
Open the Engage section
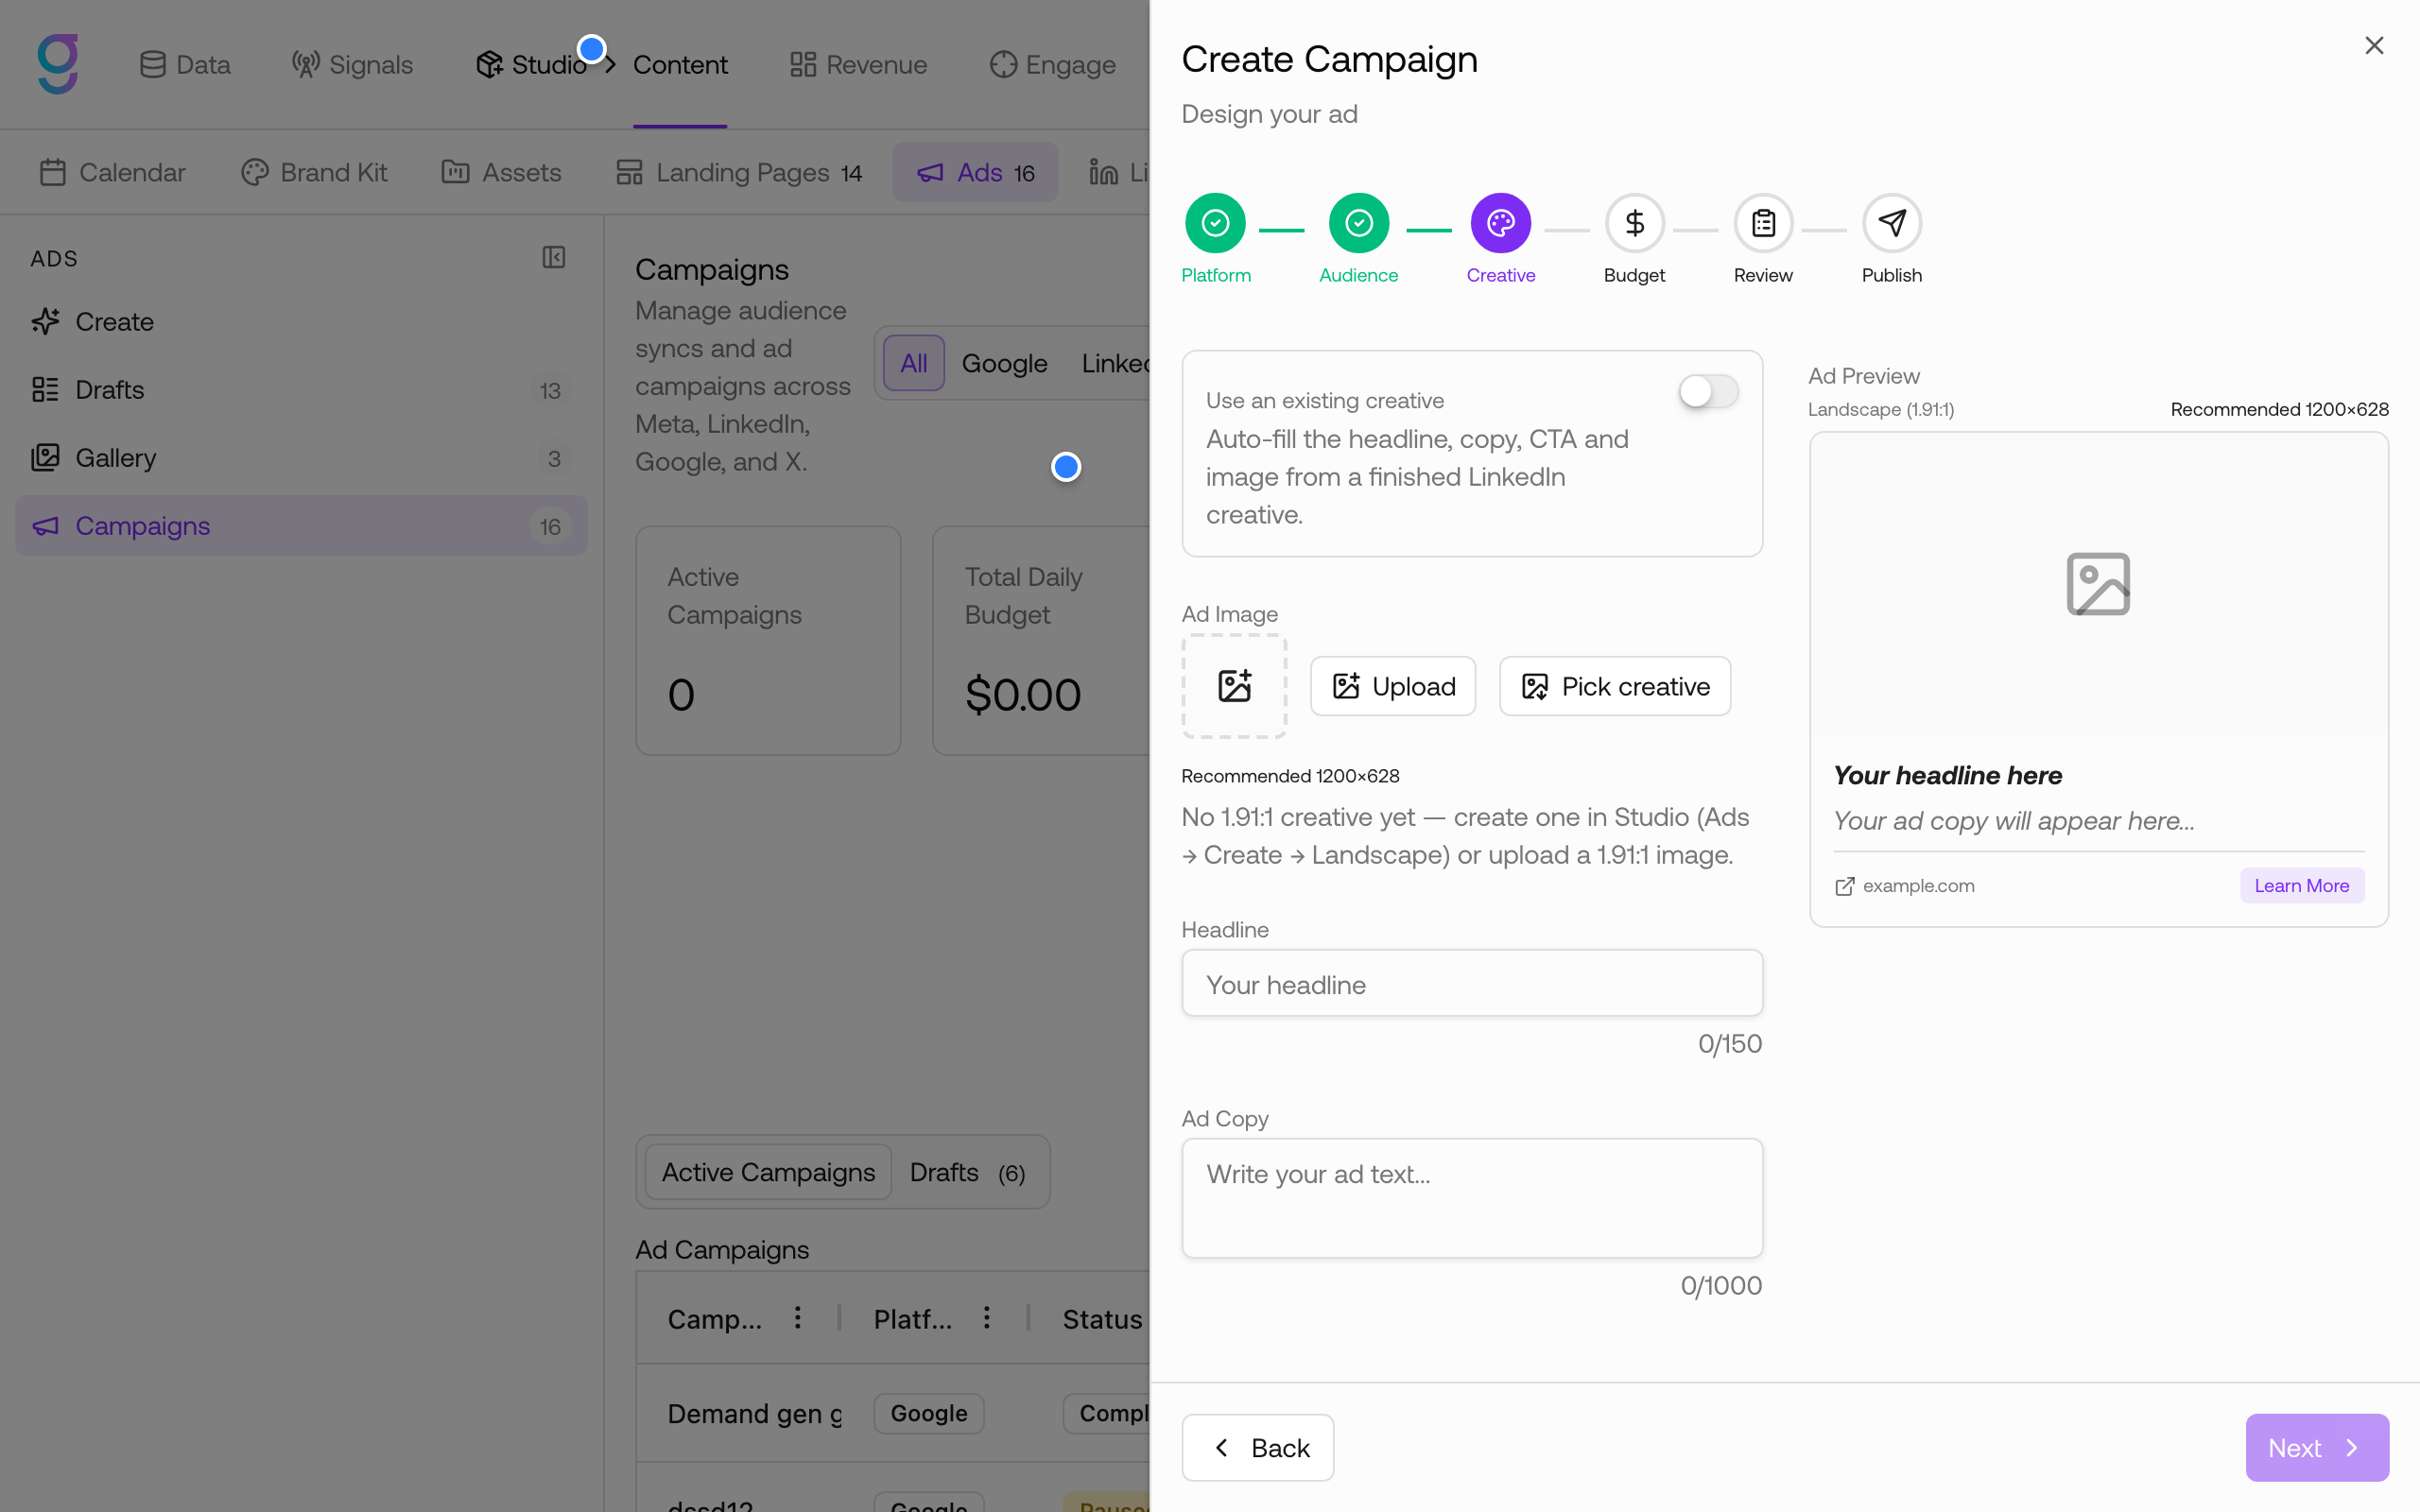click(x=1052, y=64)
